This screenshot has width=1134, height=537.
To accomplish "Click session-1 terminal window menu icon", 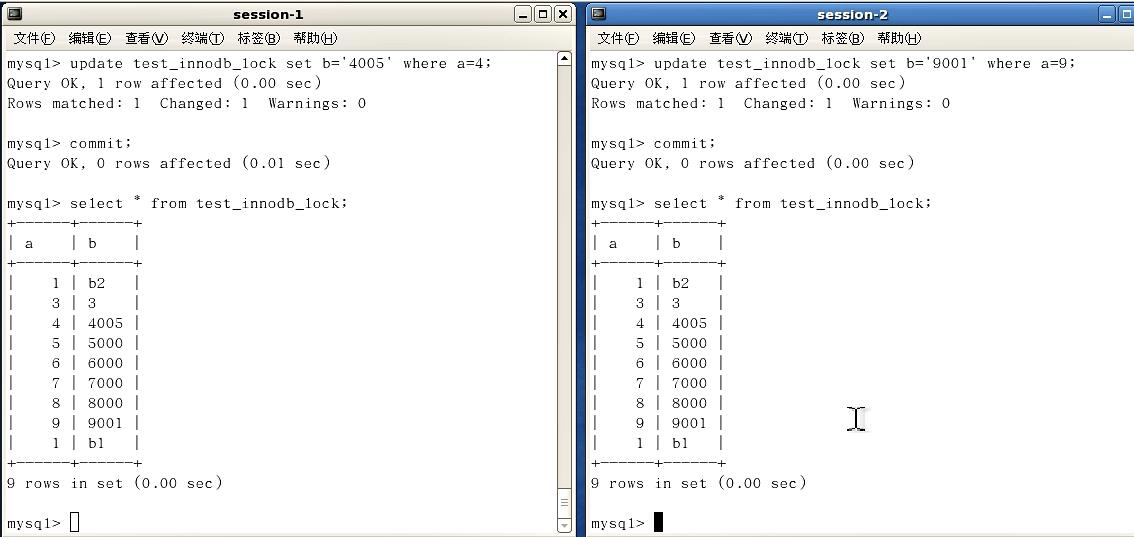I will click(x=14, y=14).
